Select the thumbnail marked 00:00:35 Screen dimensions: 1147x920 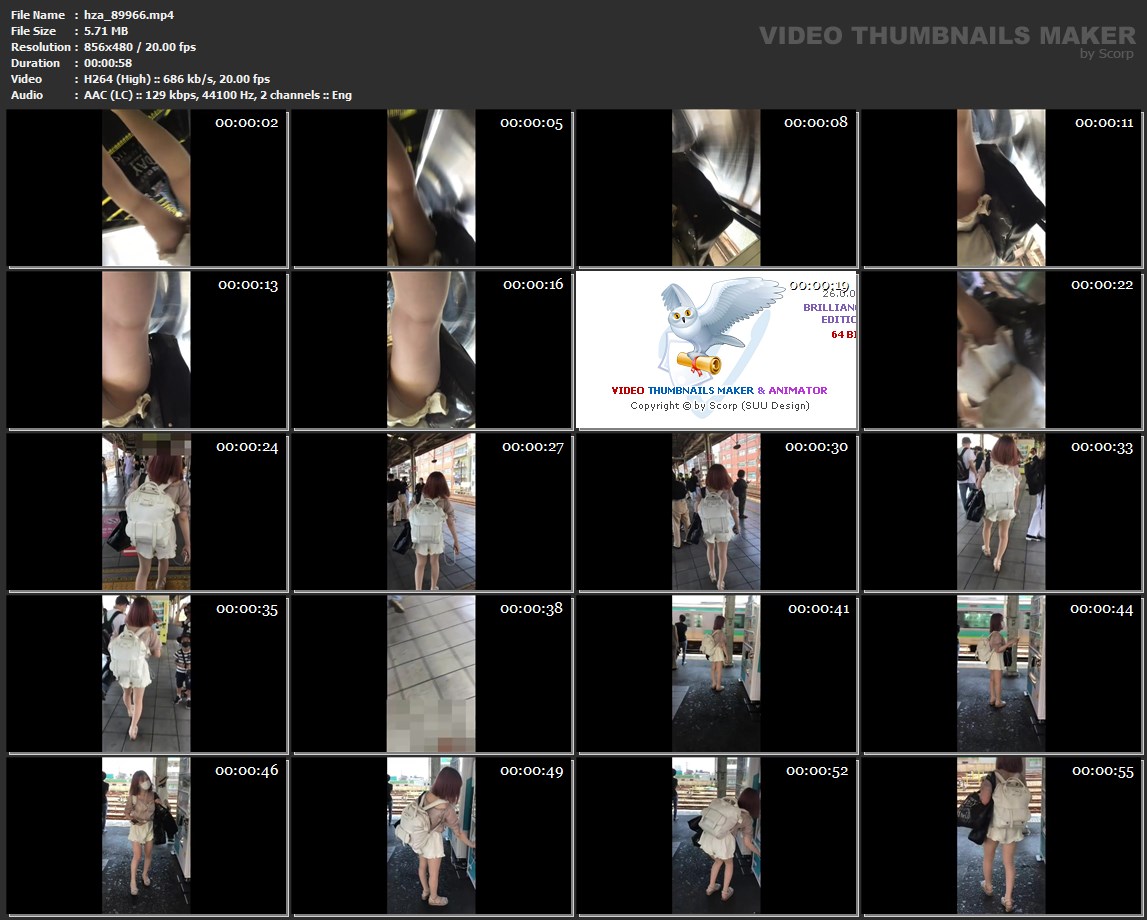[x=146, y=674]
